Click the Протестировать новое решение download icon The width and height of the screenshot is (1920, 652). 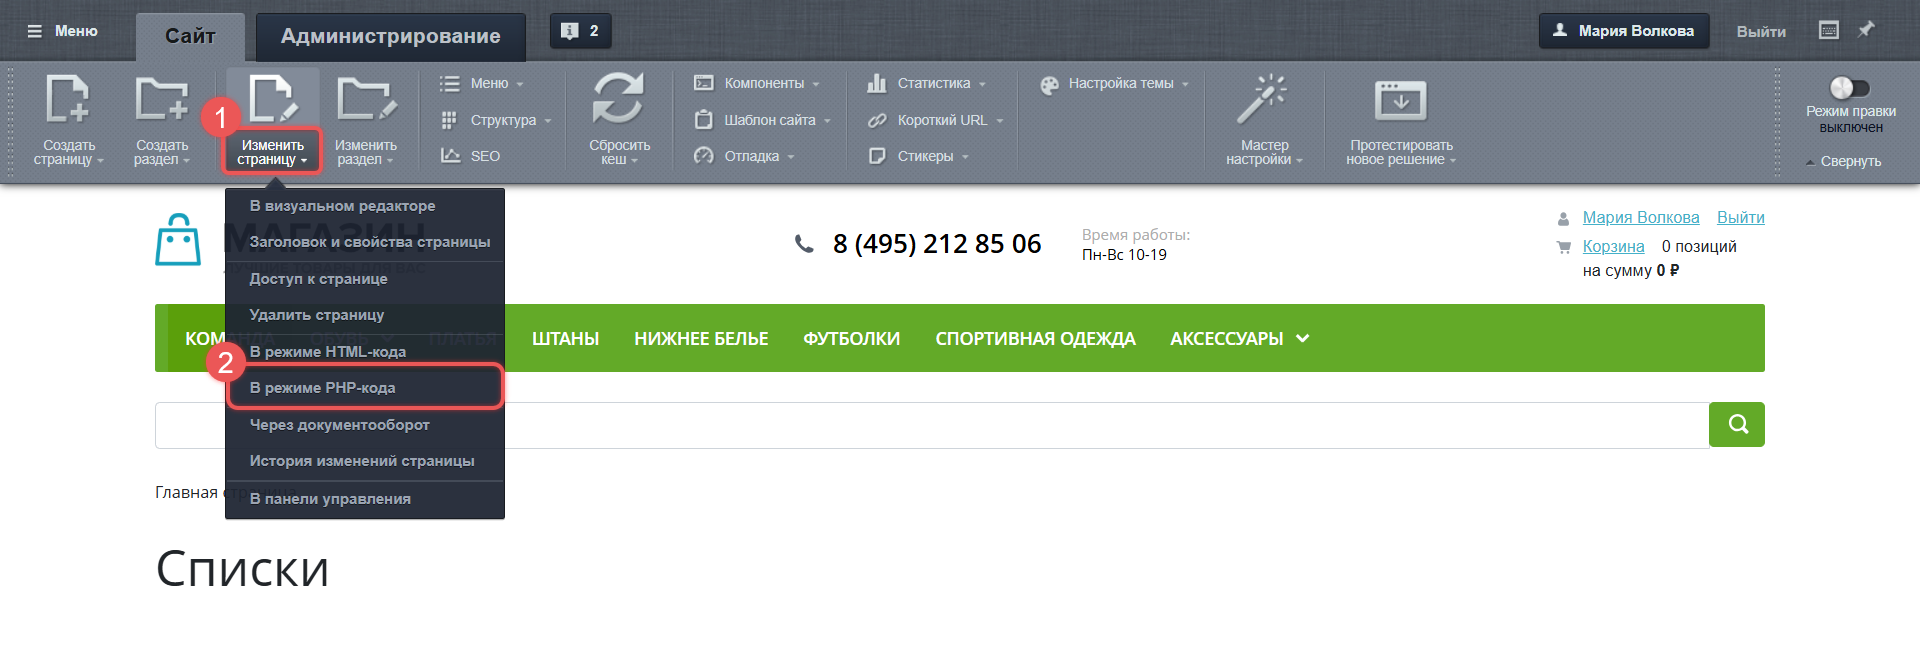(x=1400, y=100)
